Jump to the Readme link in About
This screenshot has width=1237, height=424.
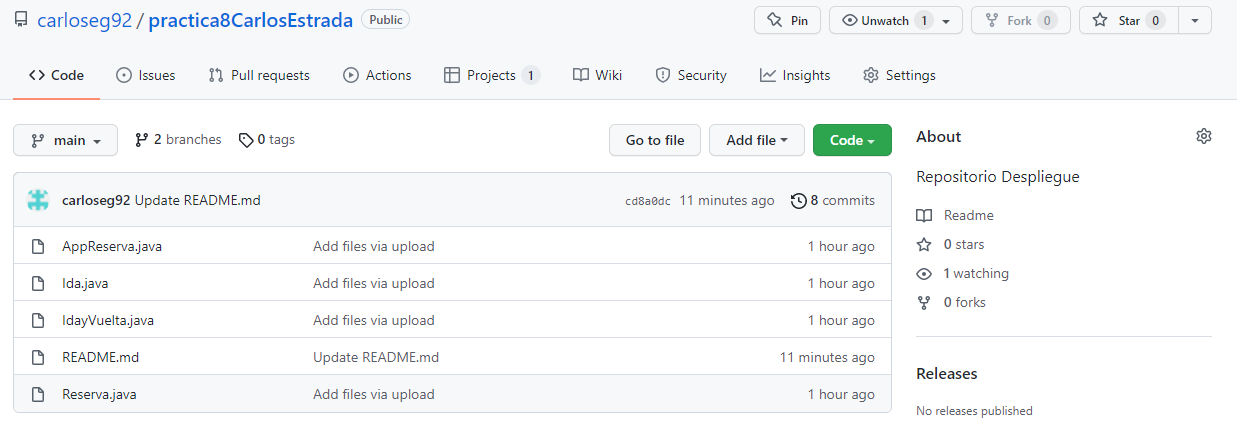(x=969, y=215)
